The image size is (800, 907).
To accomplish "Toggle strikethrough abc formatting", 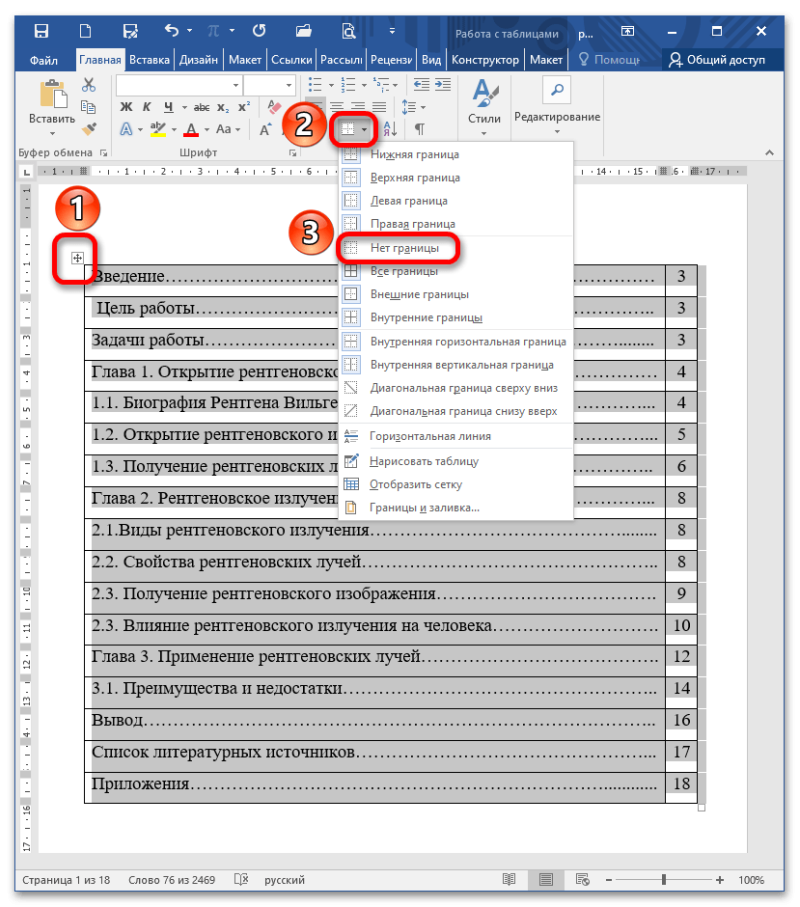I will [x=201, y=107].
